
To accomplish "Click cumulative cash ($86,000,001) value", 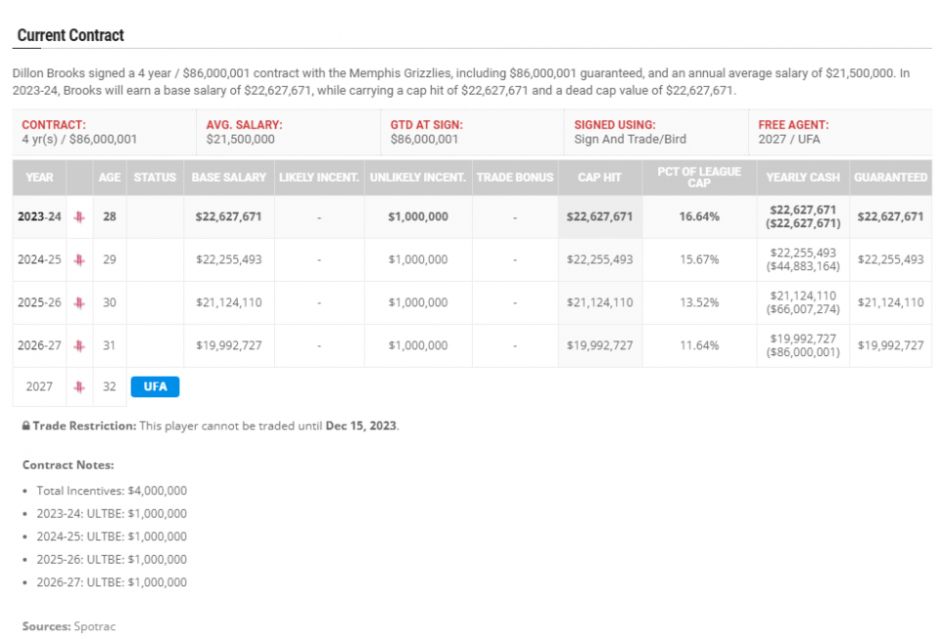I will coord(803,352).
